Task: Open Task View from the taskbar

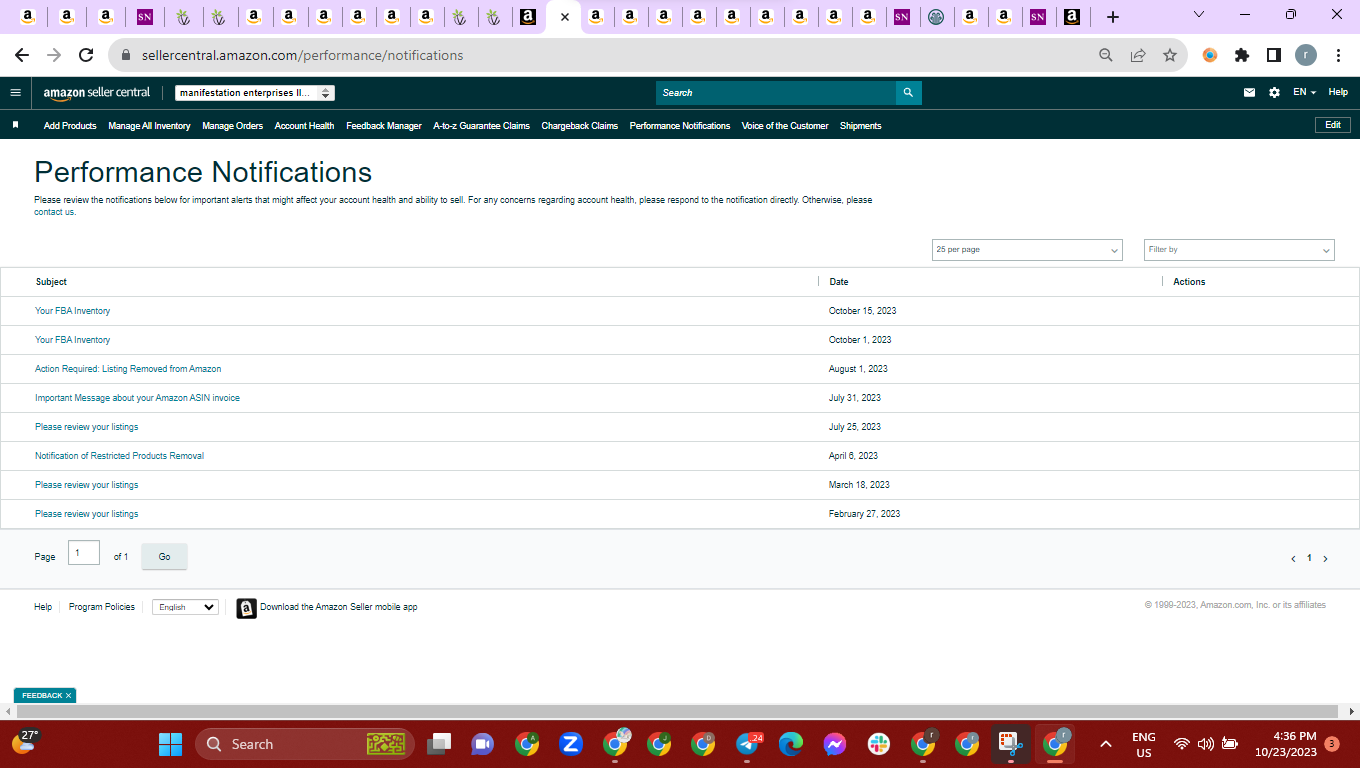Action: click(438, 744)
